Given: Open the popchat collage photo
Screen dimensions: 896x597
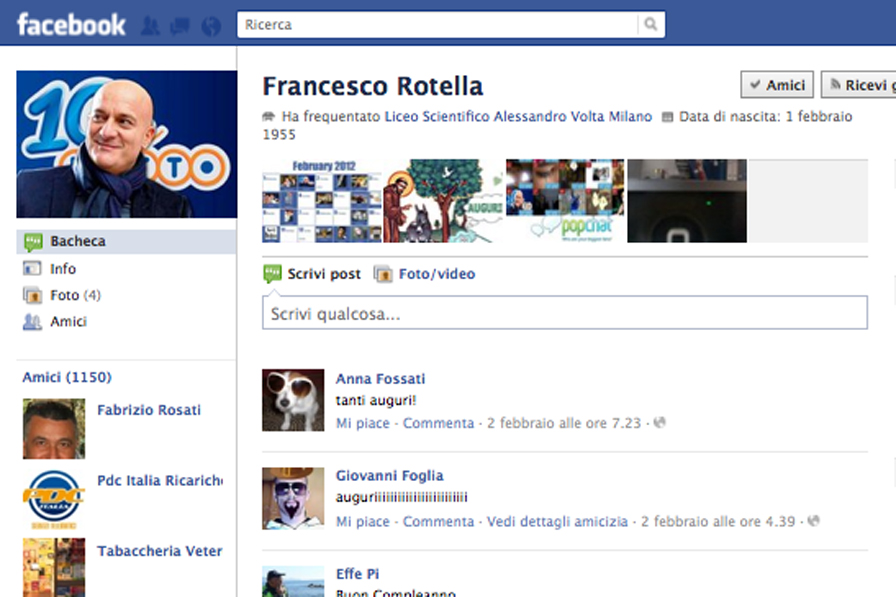Looking at the screenshot, I should point(565,201).
